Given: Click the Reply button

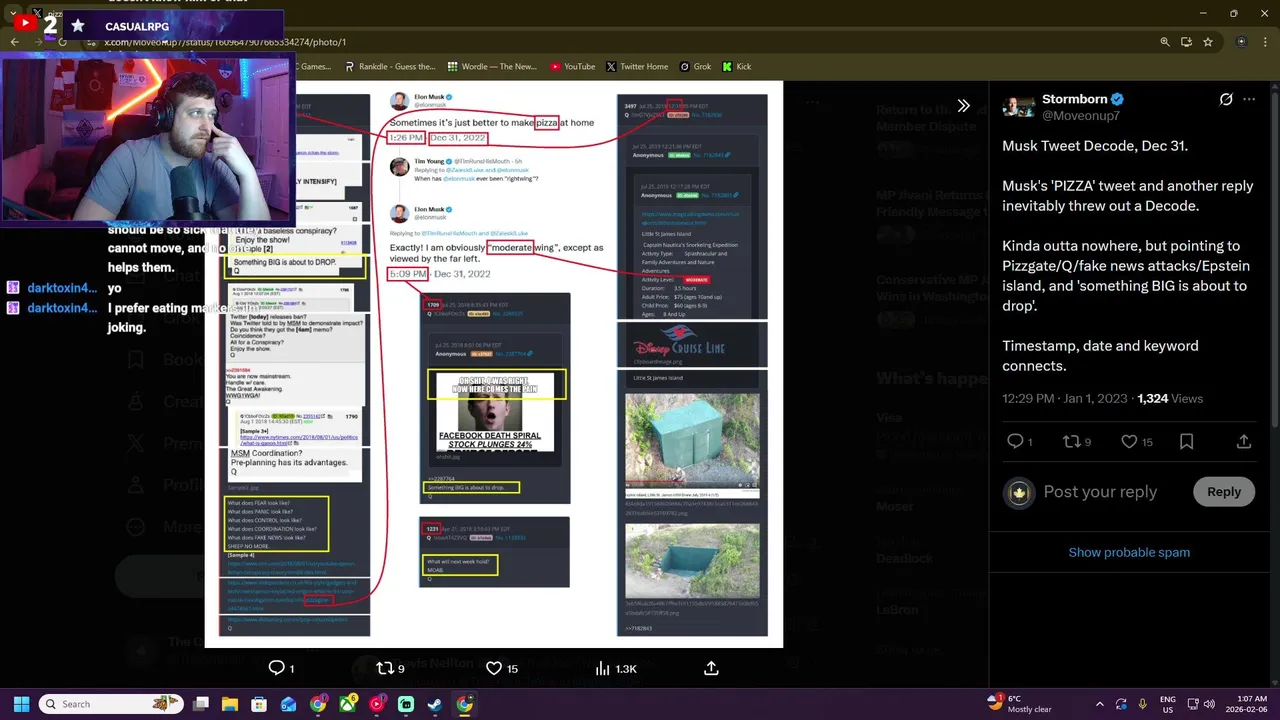Looking at the screenshot, I should [1223, 491].
